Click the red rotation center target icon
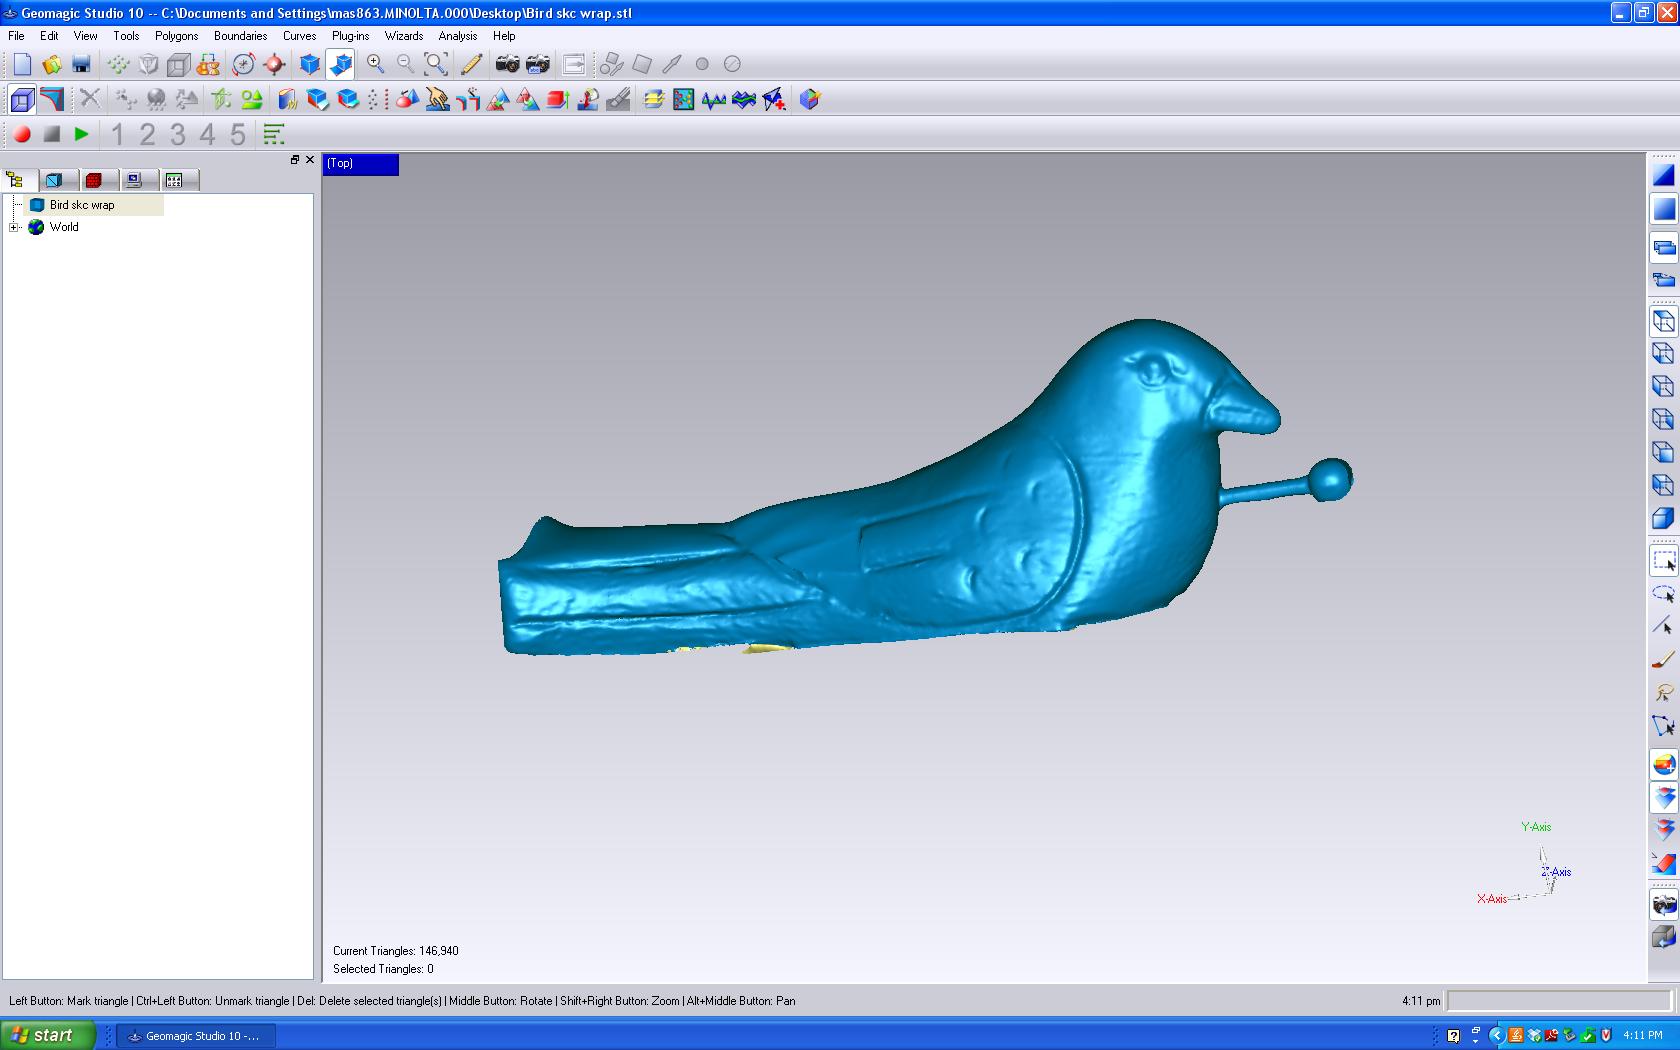Image resolution: width=1680 pixels, height=1050 pixels. 274,64
